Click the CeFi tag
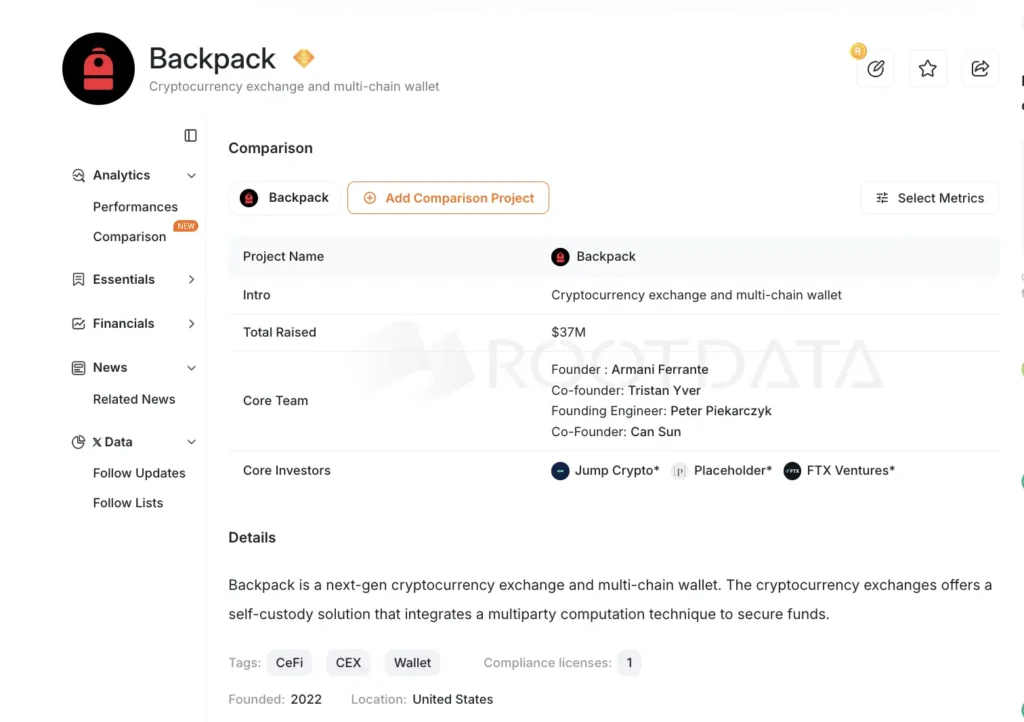The width and height of the screenshot is (1024, 722). 289,662
